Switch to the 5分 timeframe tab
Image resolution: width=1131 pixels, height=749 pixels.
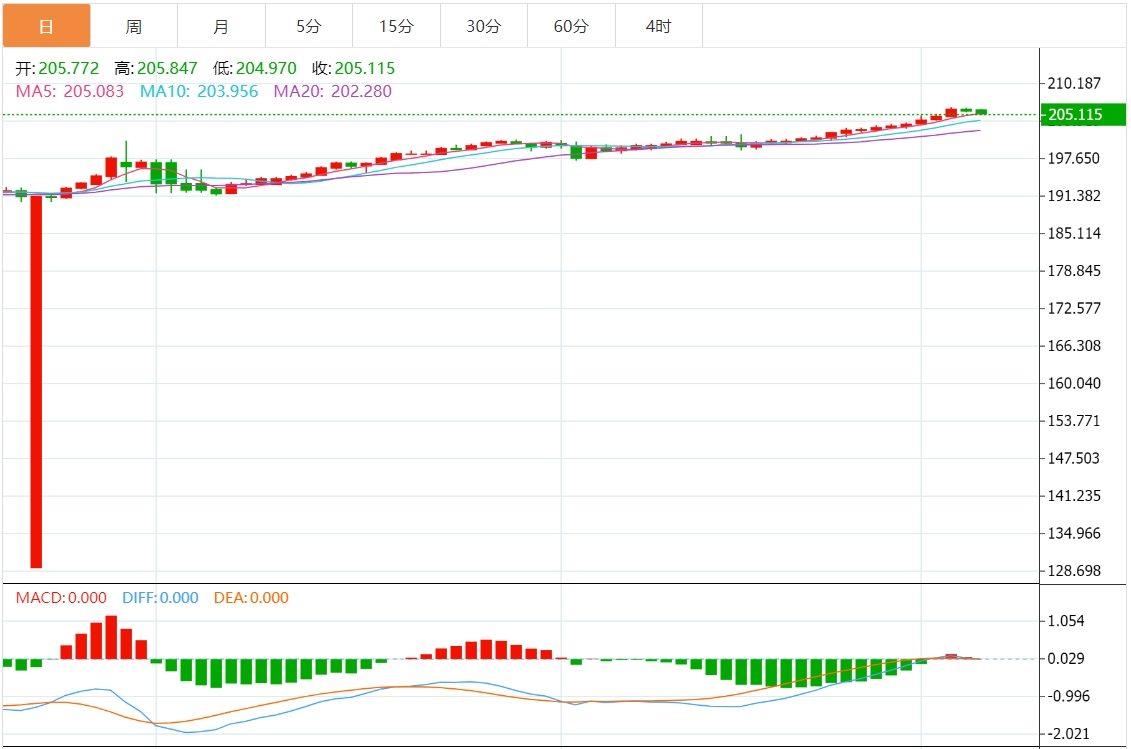[309, 26]
